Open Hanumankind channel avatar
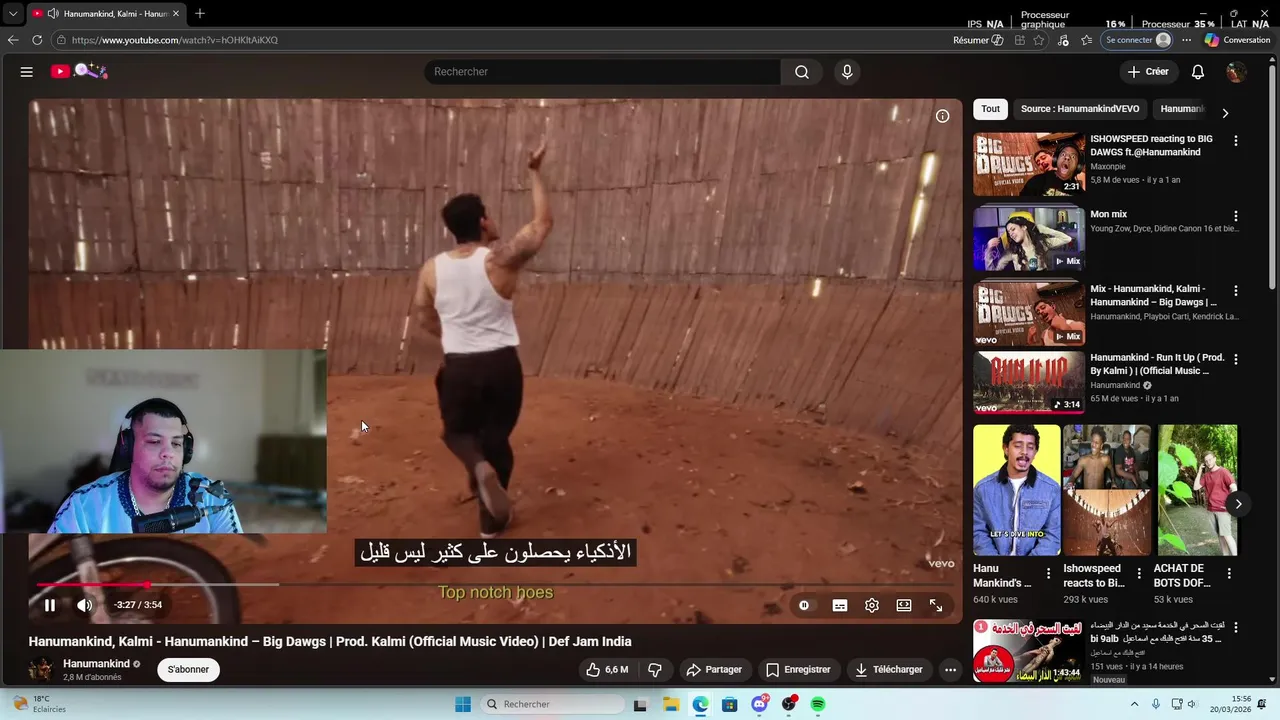1280x720 pixels. (41, 669)
